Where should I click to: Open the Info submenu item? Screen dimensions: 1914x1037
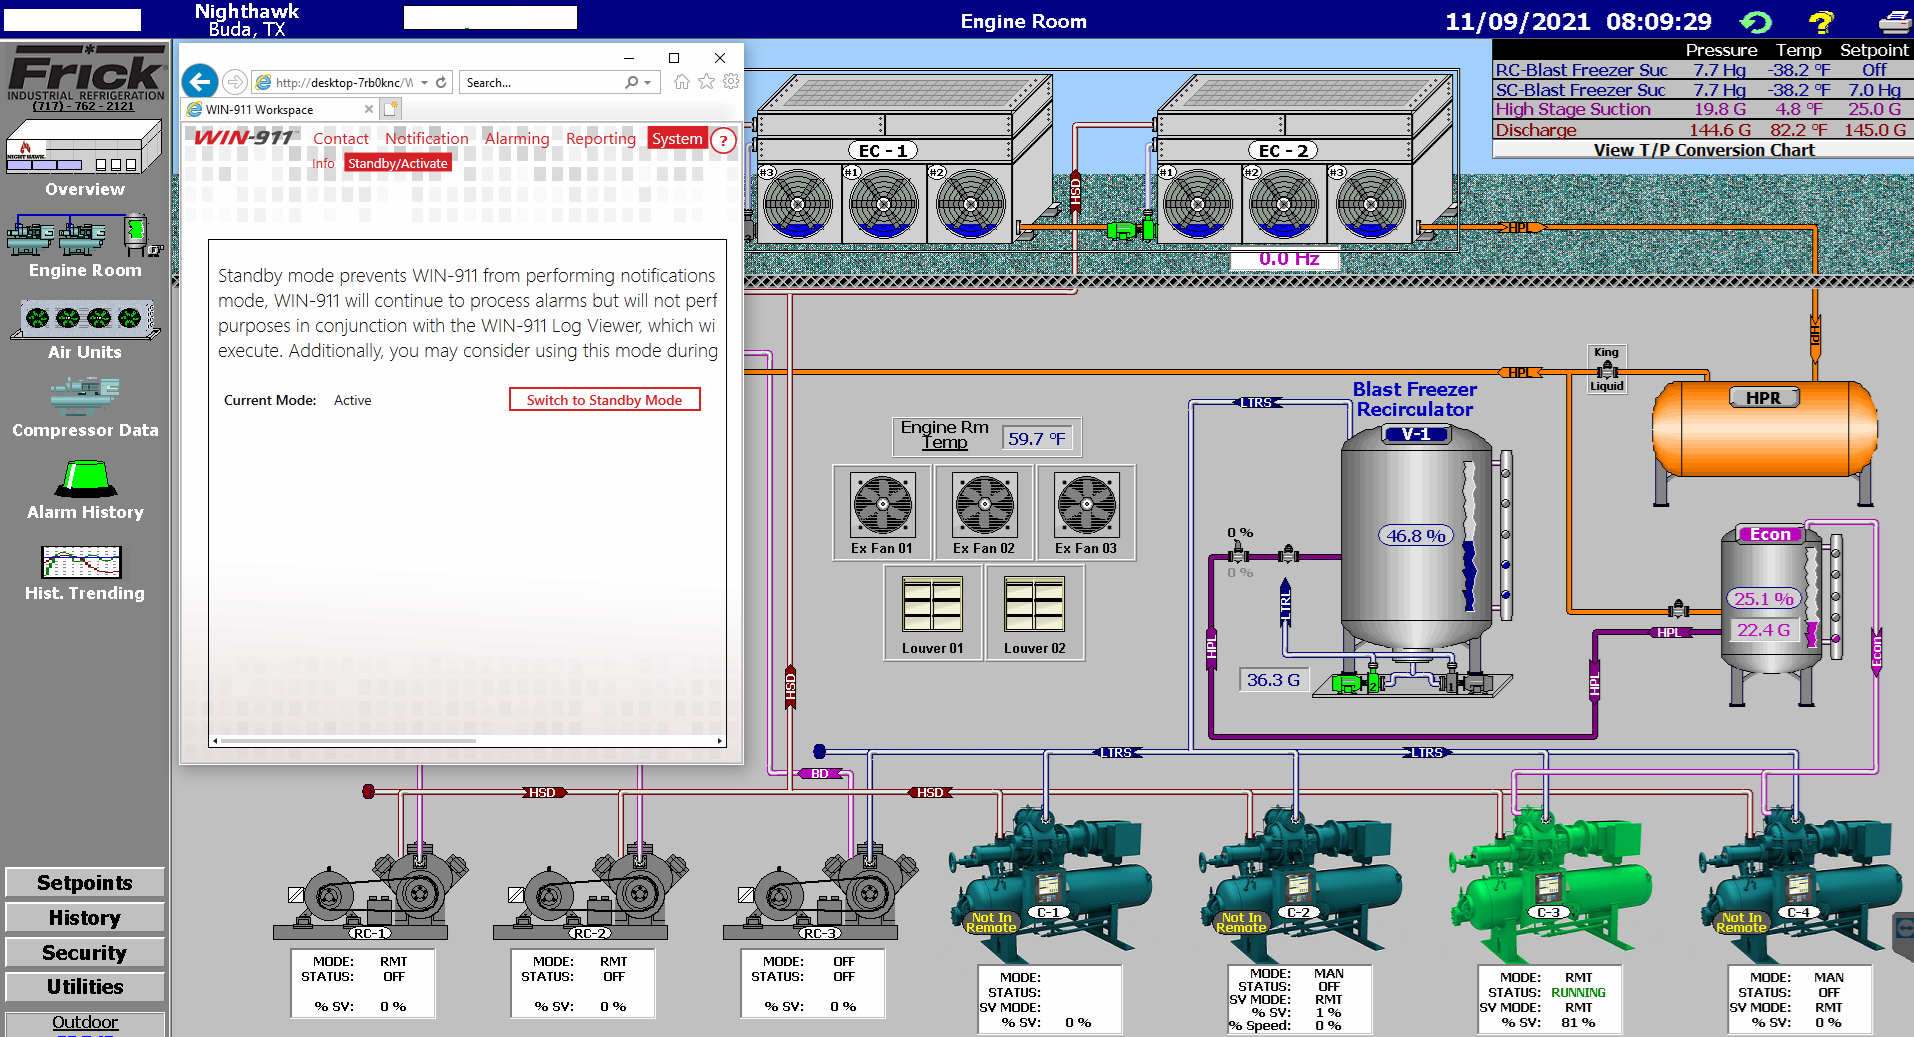pos(323,164)
